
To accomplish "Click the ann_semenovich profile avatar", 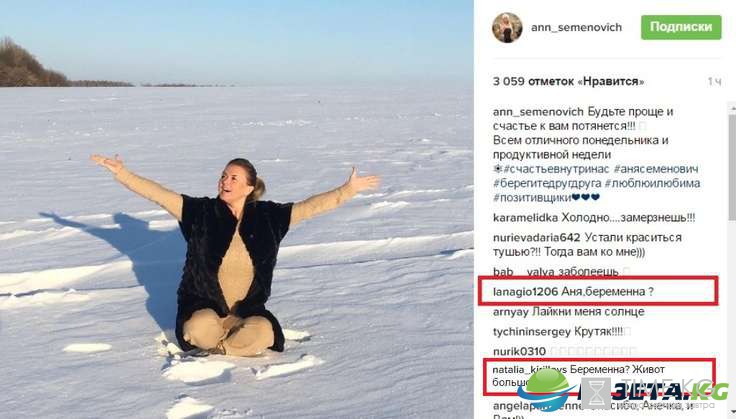I will click(x=507, y=28).
